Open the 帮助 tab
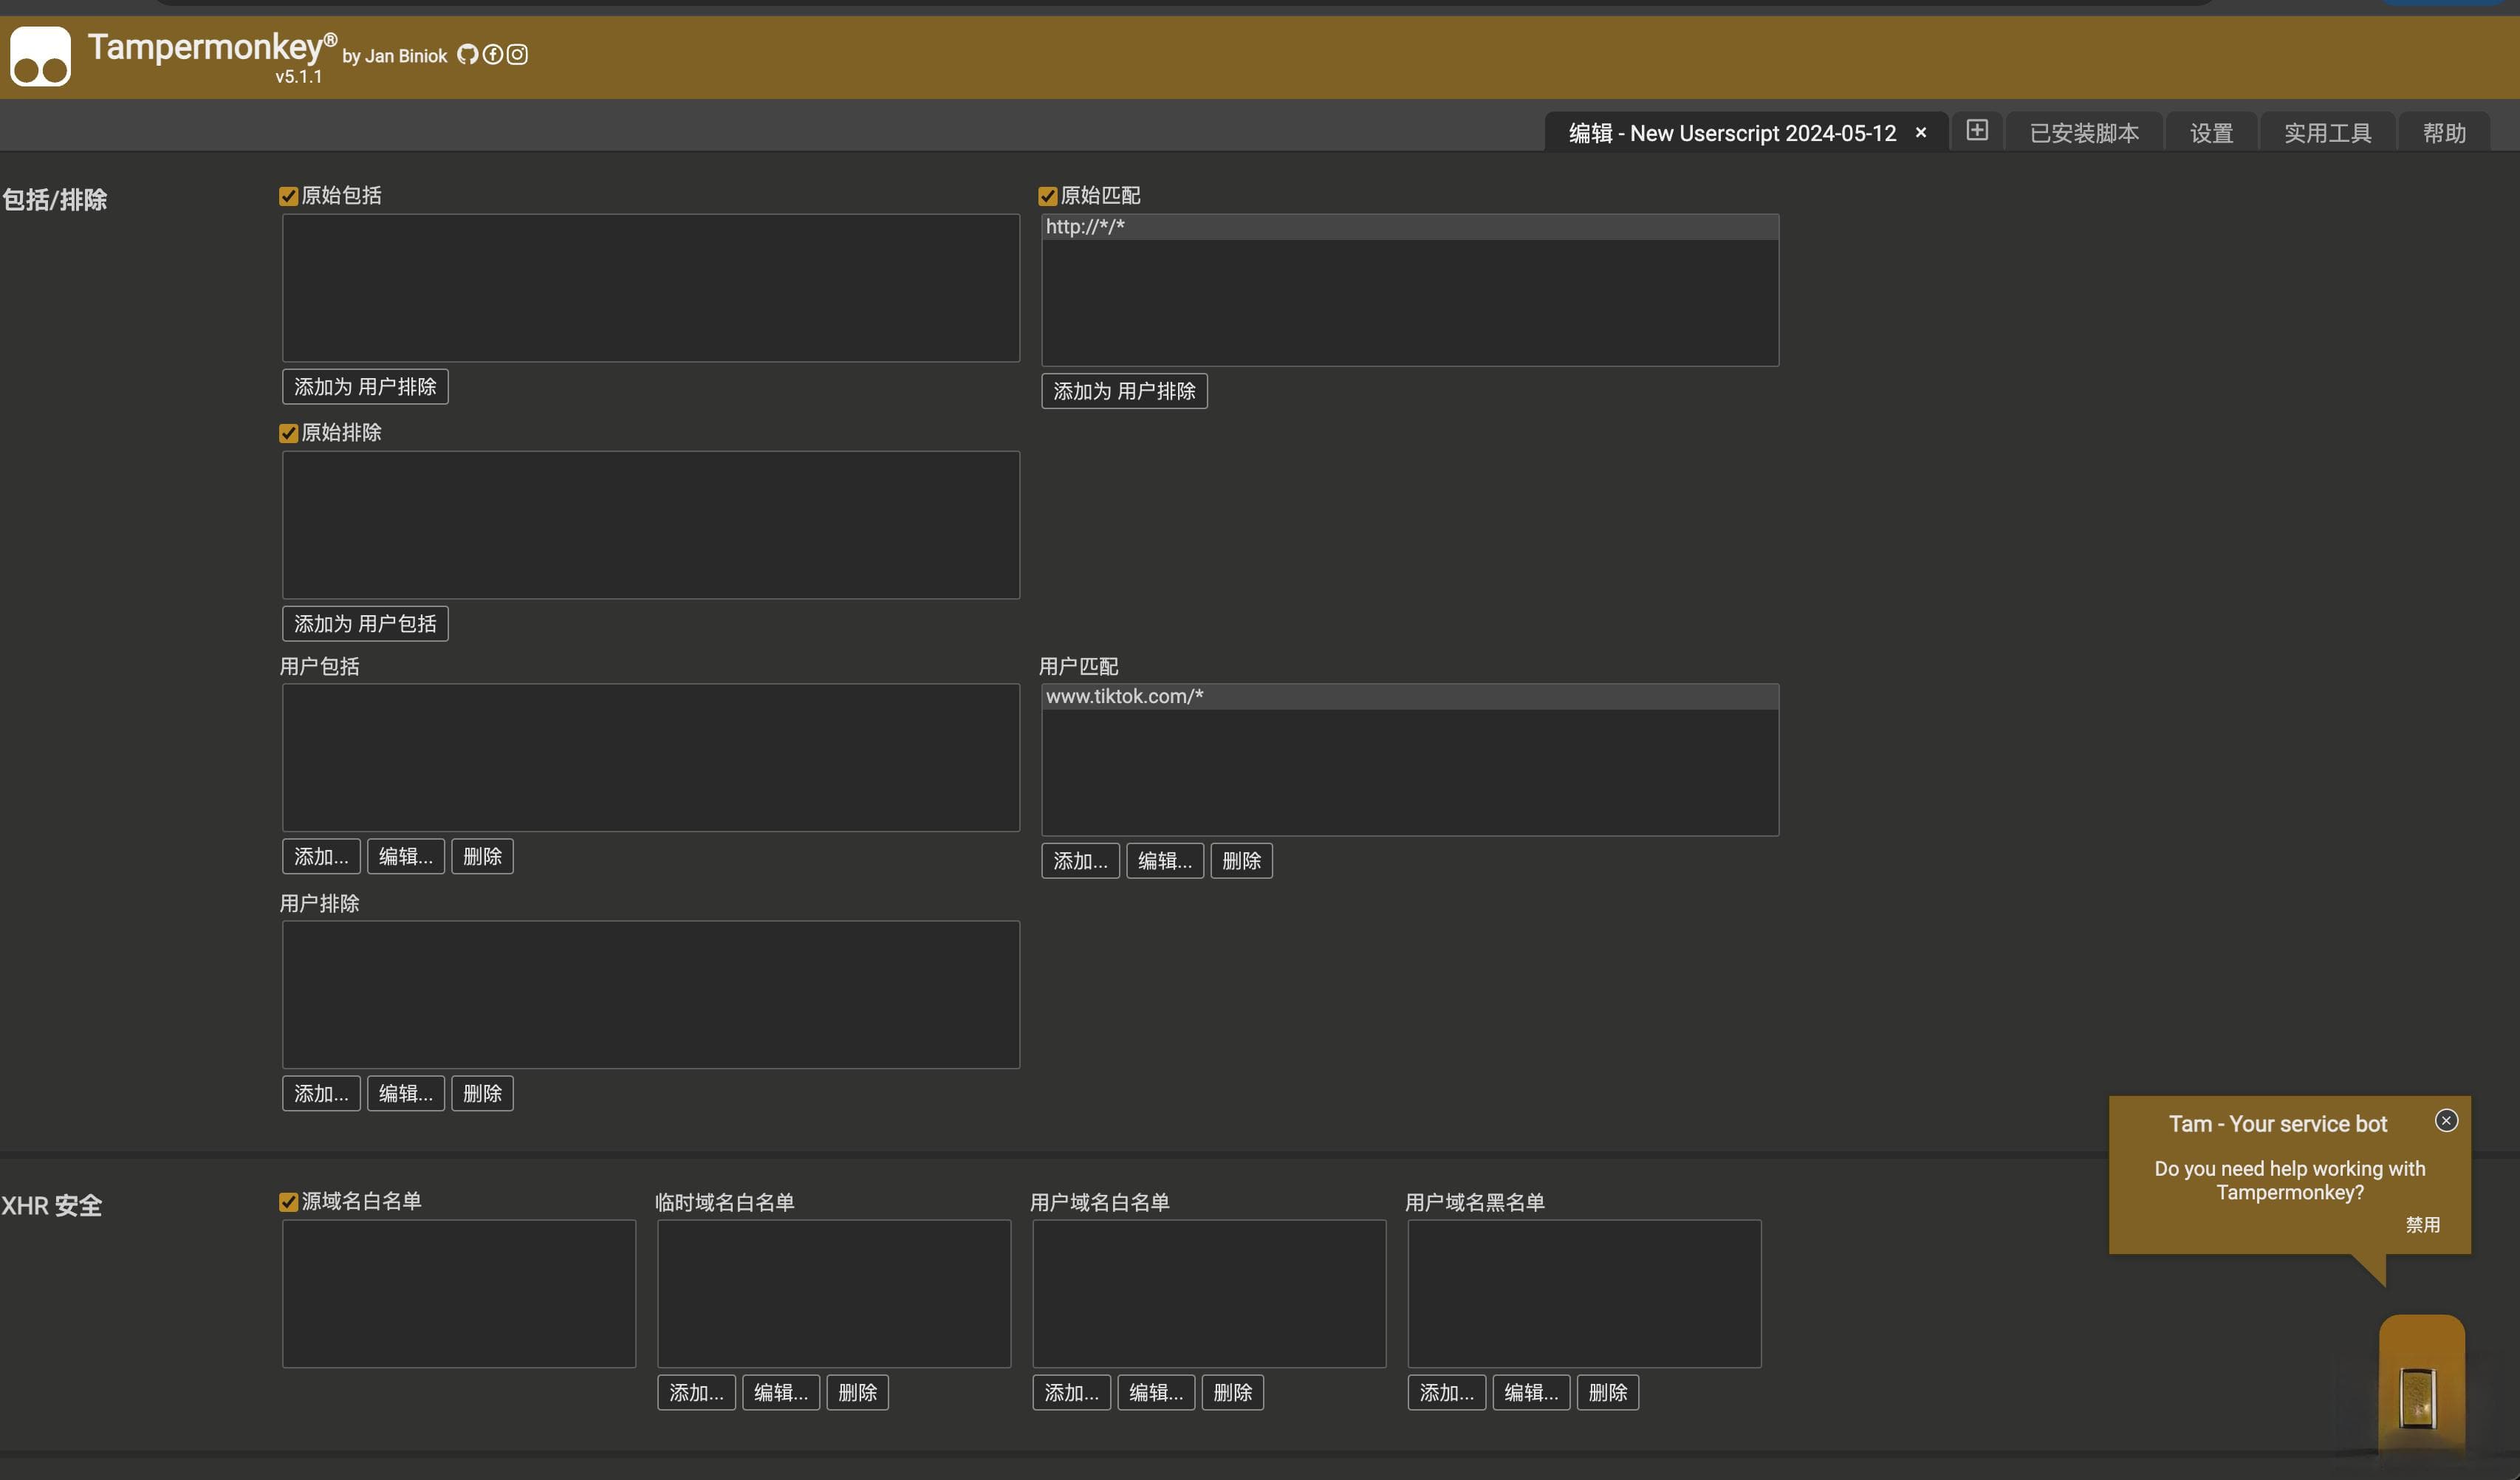 pyautogui.click(x=2444, y=132)
